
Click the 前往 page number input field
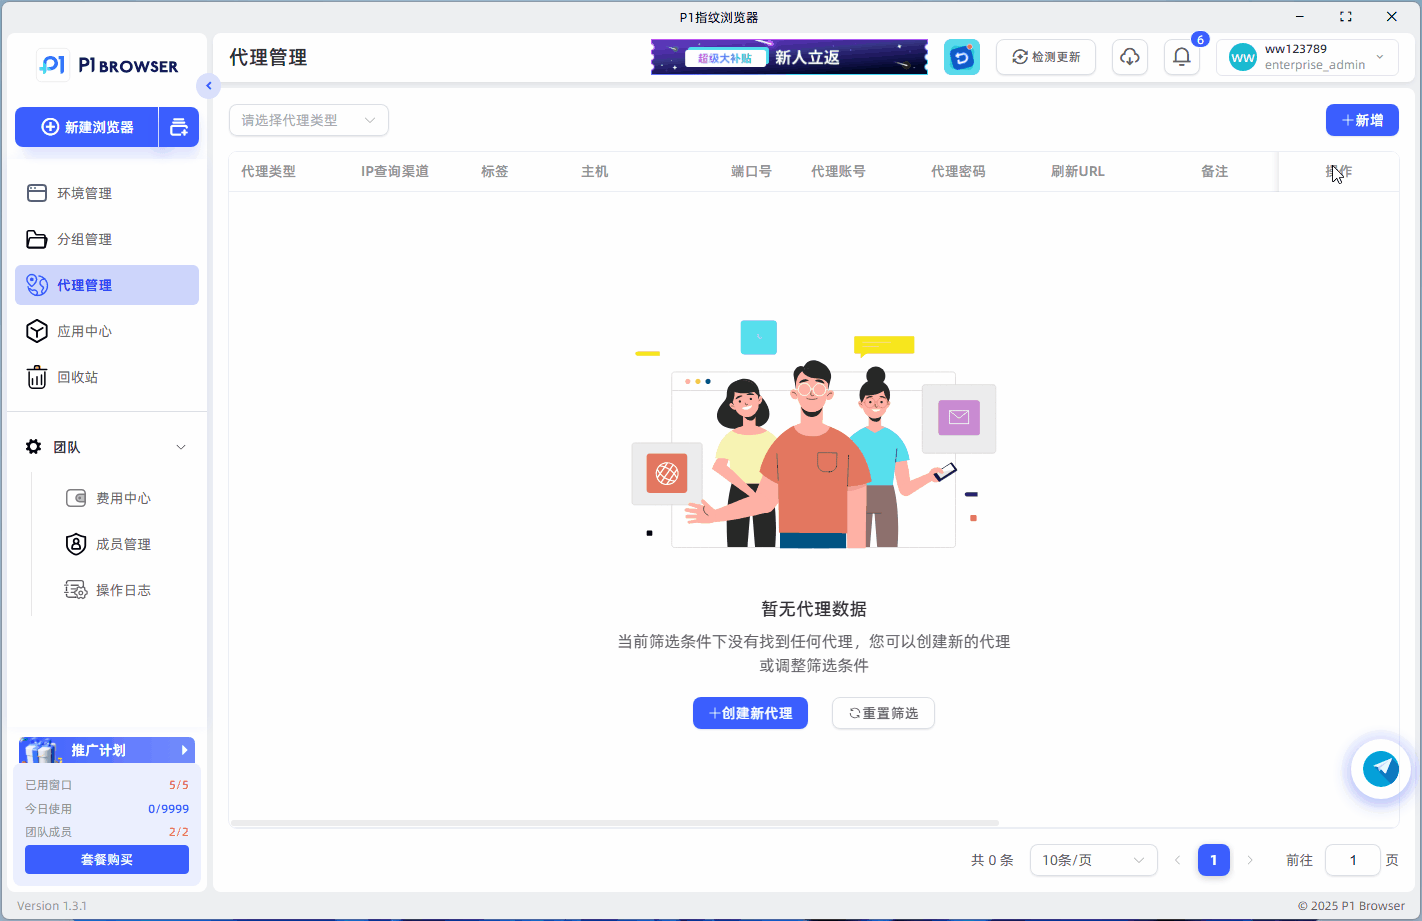tap(1352, 860)
